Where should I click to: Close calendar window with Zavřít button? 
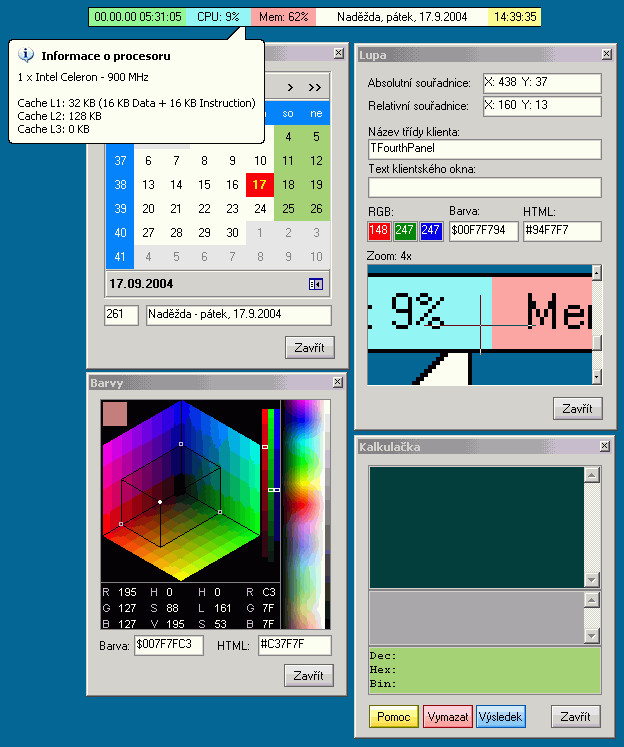click(310, 348)
